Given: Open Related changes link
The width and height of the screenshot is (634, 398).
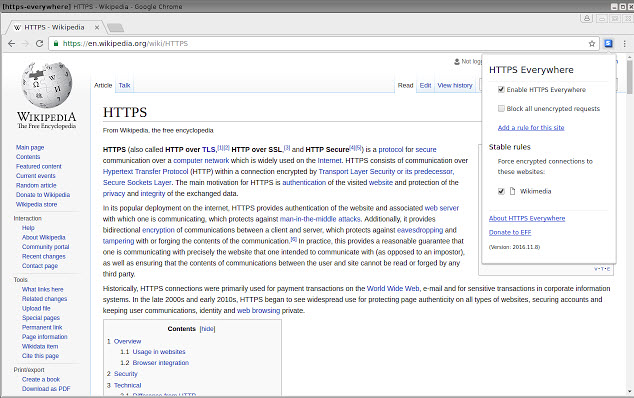Looking at the screenshot, I should pos(44,298).
